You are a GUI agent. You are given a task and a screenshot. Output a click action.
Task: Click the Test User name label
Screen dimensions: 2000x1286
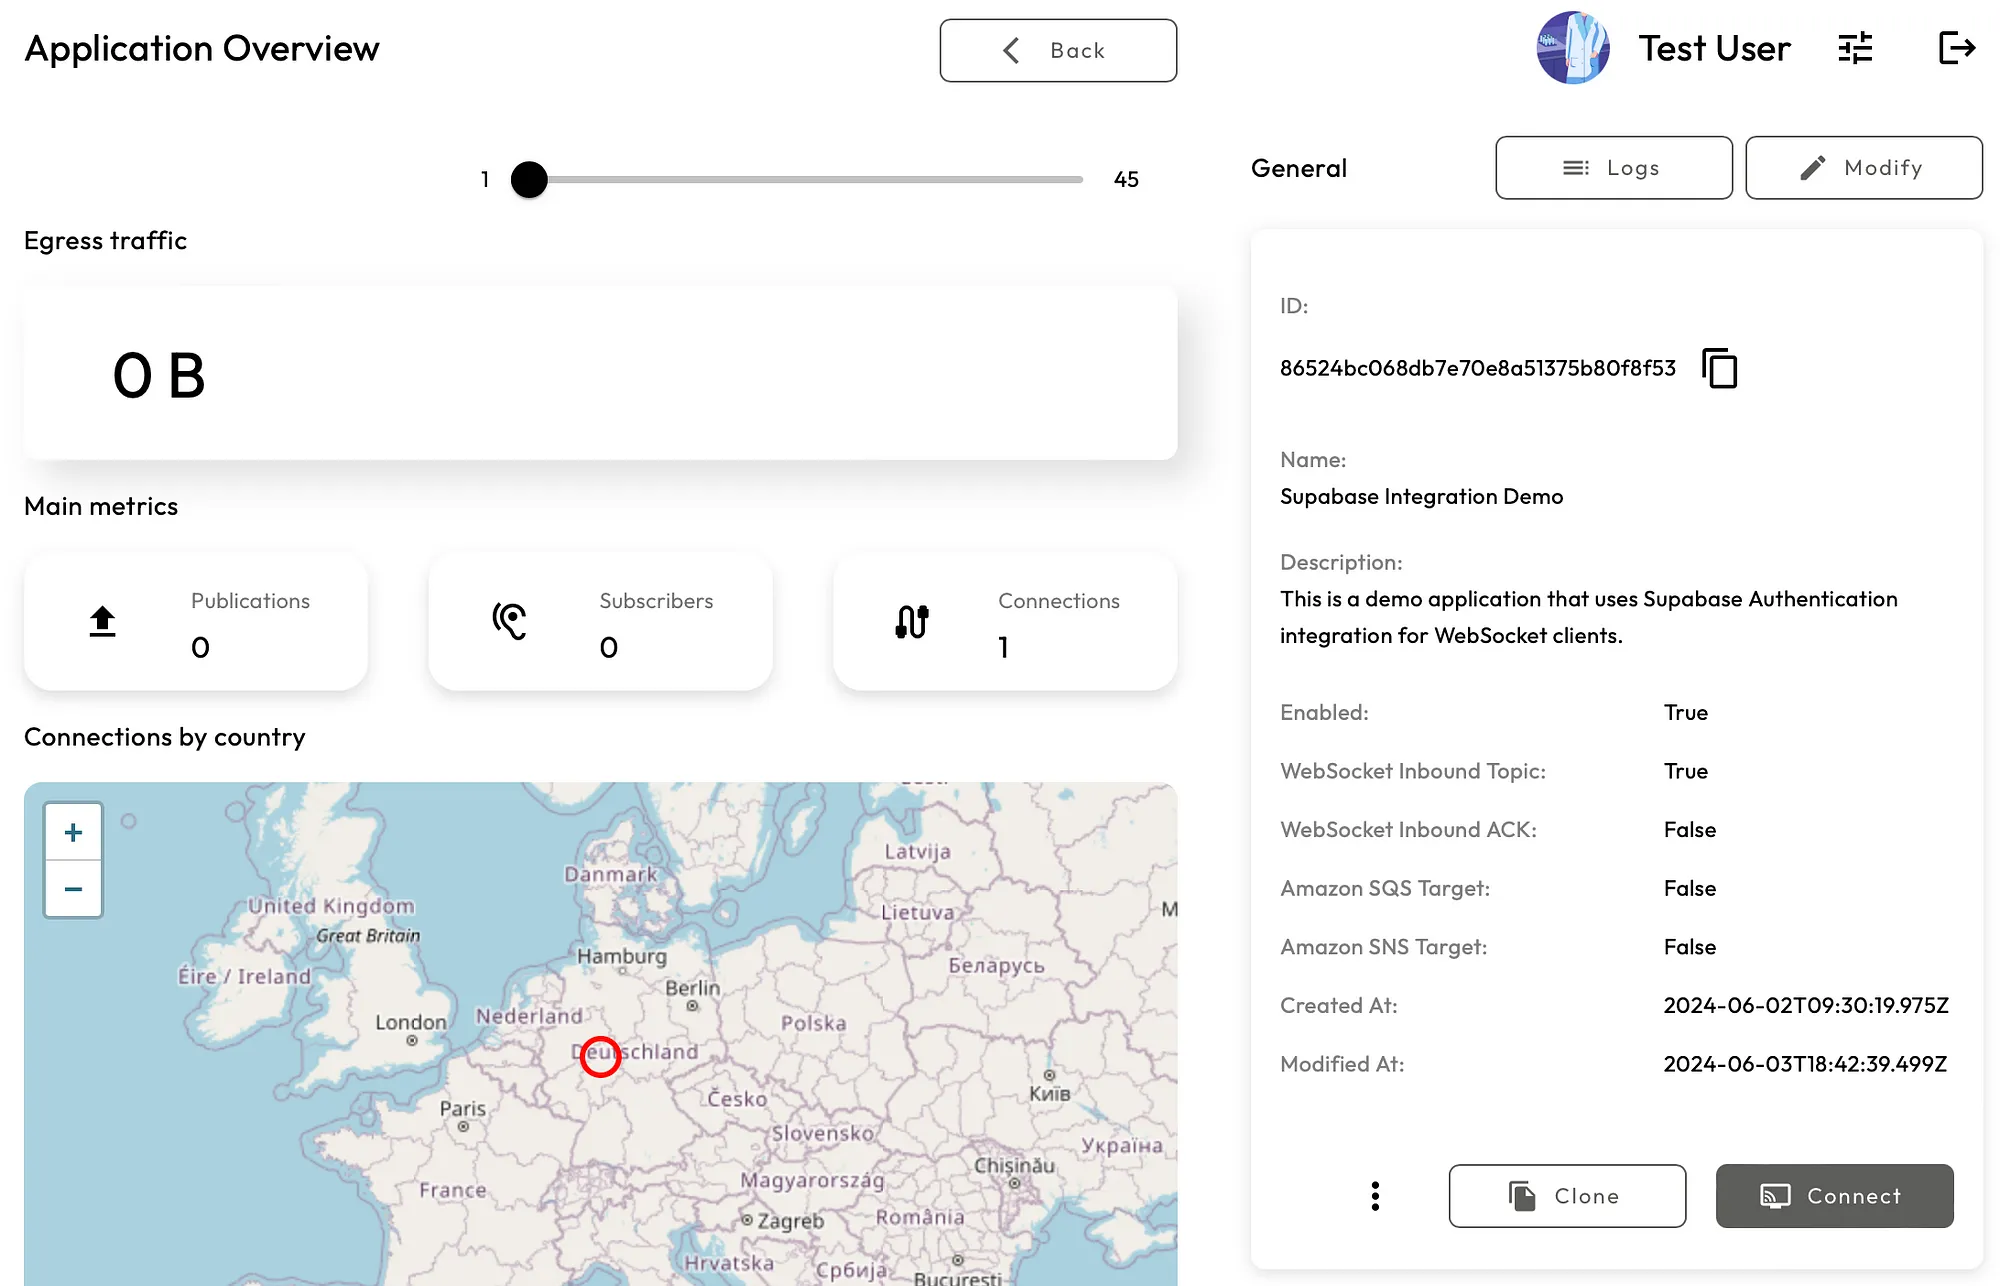tap(1714, 49)
